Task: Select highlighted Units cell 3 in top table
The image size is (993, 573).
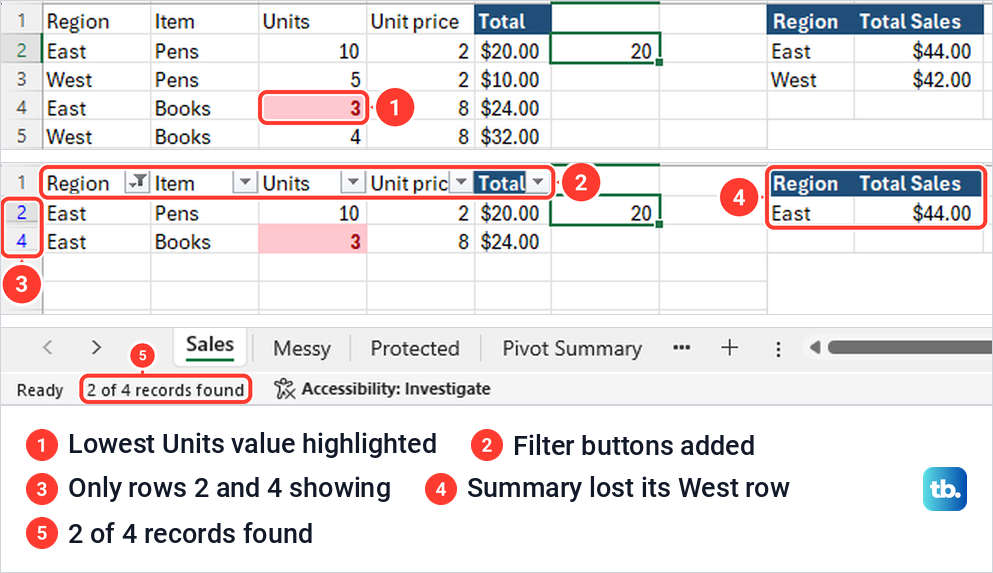Action: (x=313, y=108)
